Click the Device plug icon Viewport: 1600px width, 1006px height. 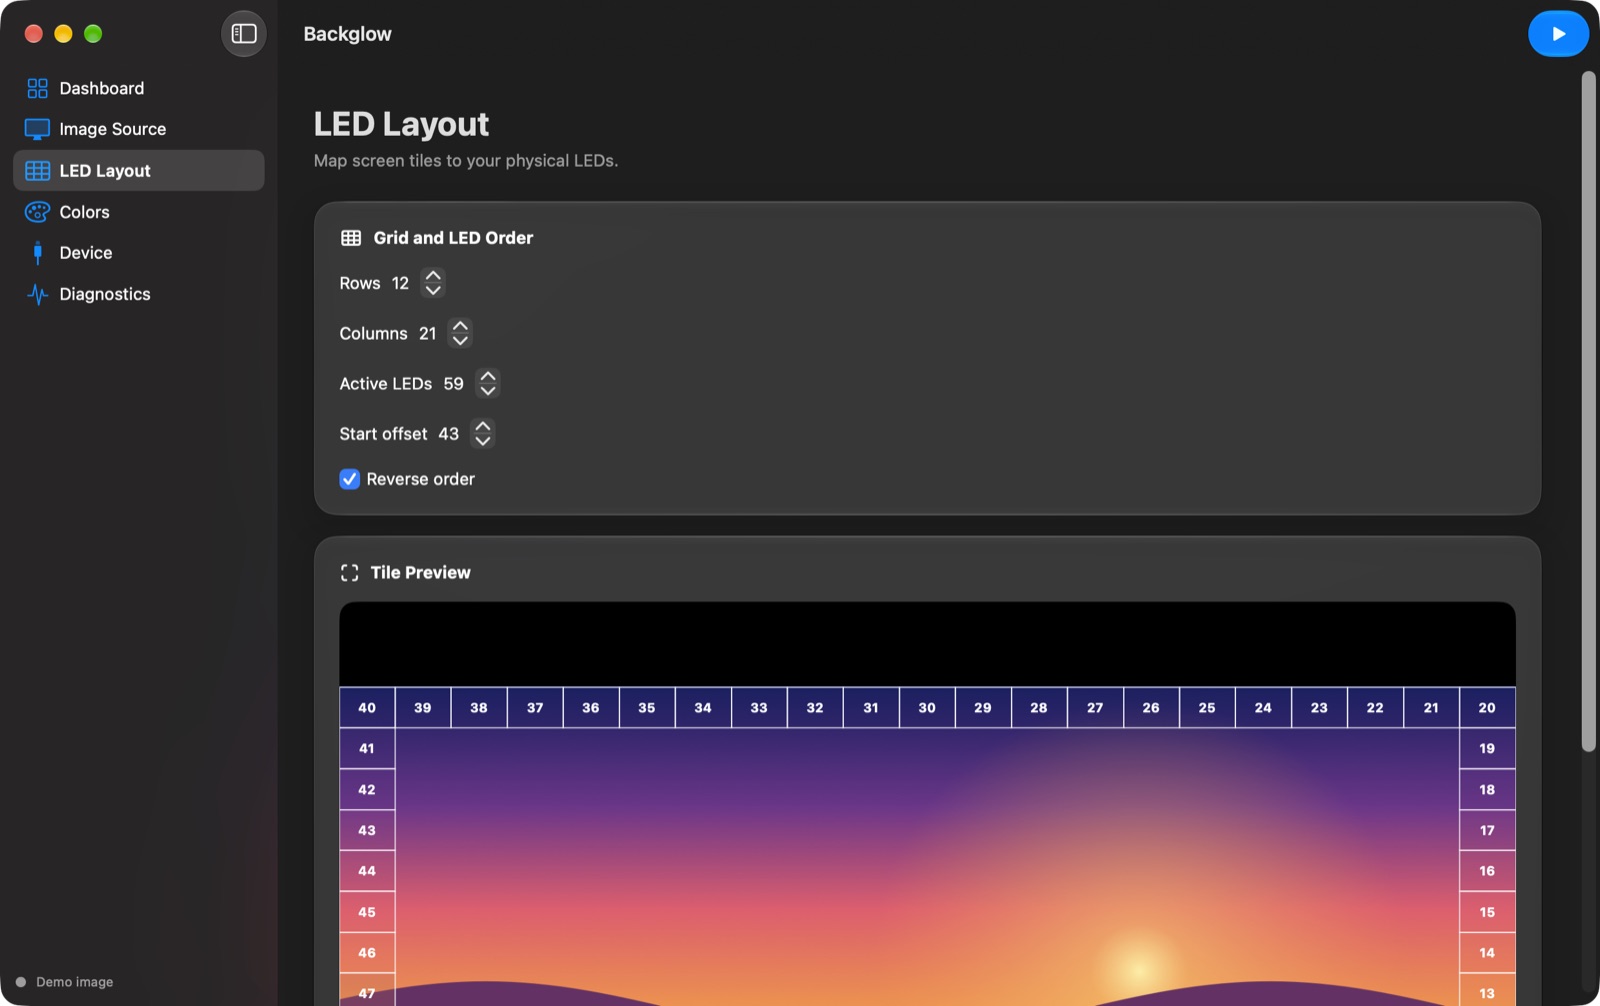click(37, 253)
